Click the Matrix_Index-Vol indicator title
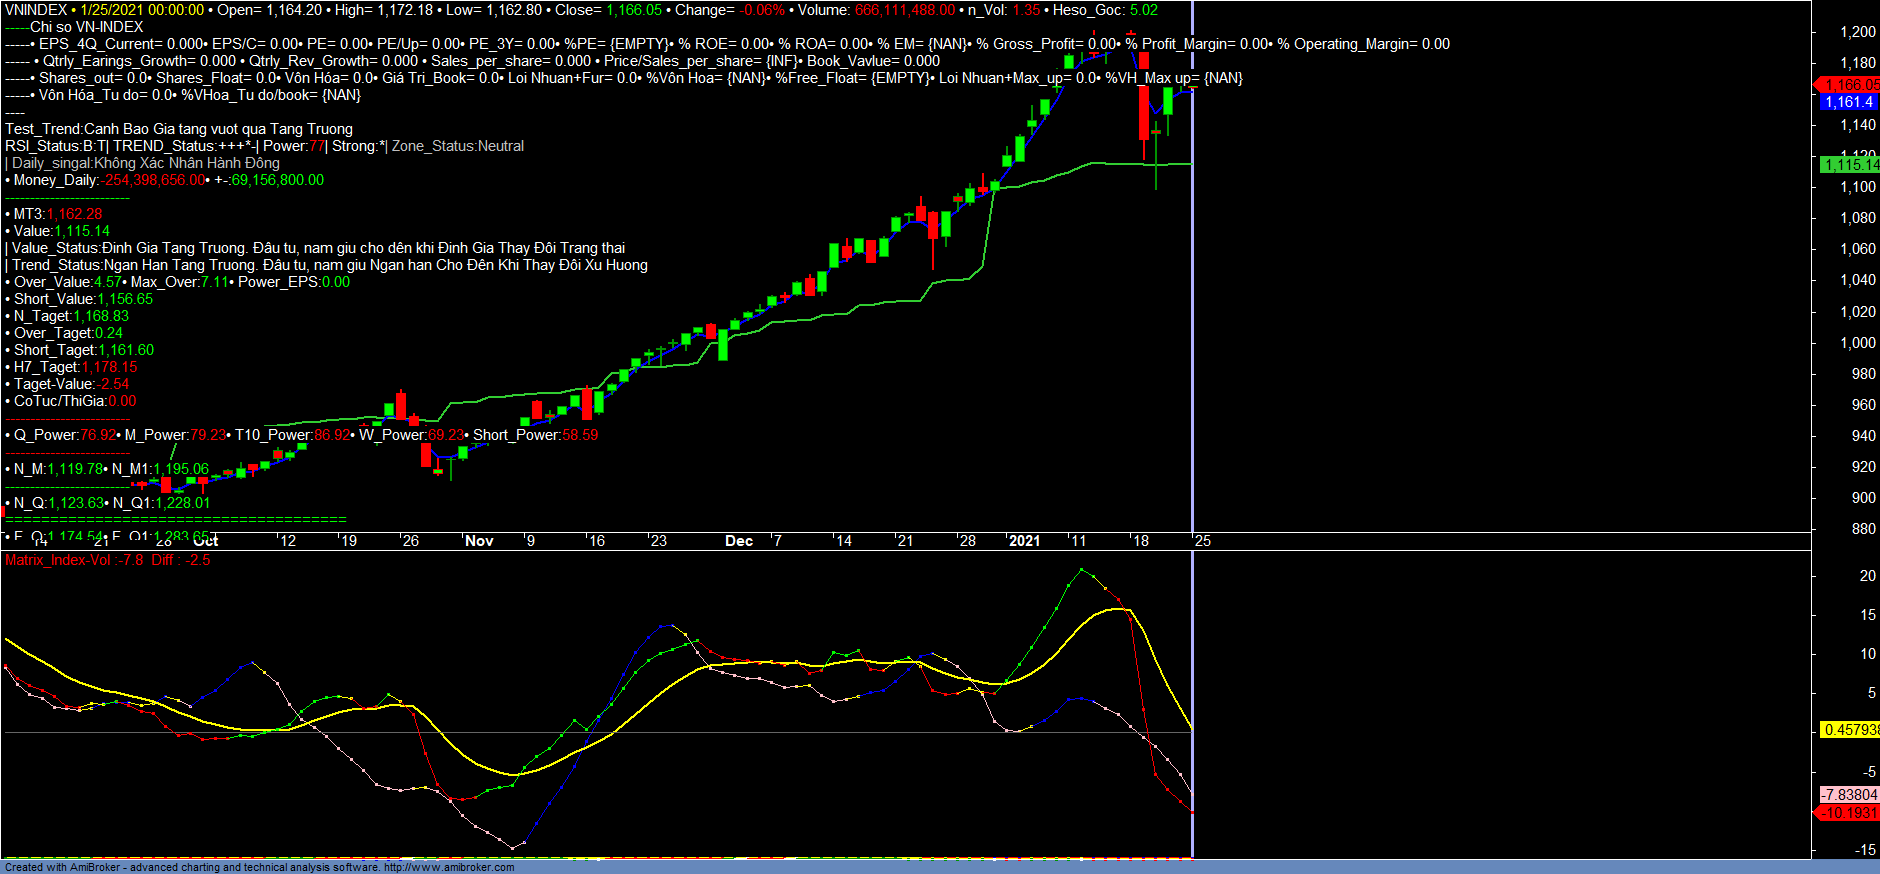The width and height of the screenshot is (1880, 874). [x=58, y=560]
